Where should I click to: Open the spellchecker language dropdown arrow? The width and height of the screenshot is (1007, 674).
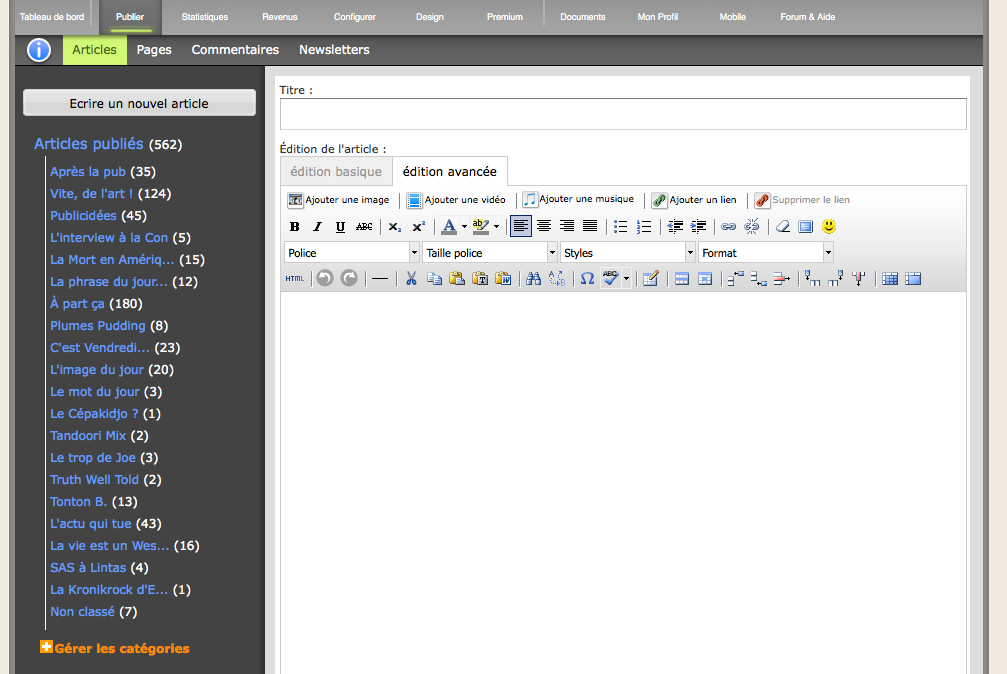(x=626, y=279)
